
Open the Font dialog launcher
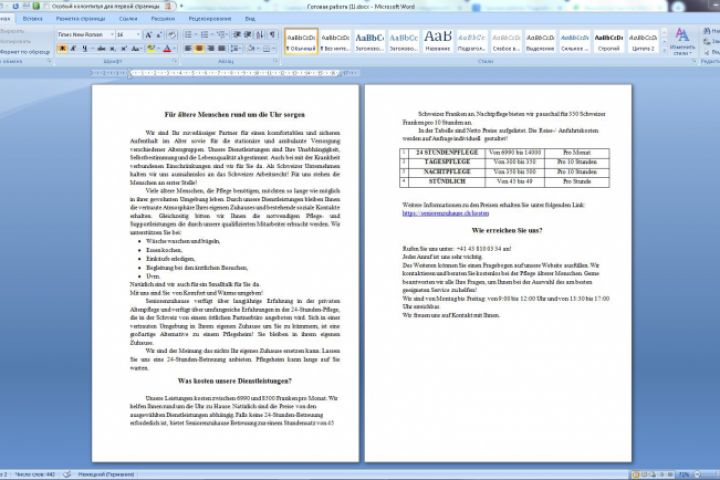pos(174,61)
